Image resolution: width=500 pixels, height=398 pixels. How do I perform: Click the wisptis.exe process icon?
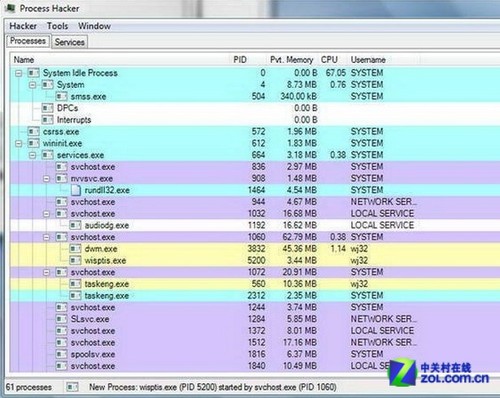(75, 260)
